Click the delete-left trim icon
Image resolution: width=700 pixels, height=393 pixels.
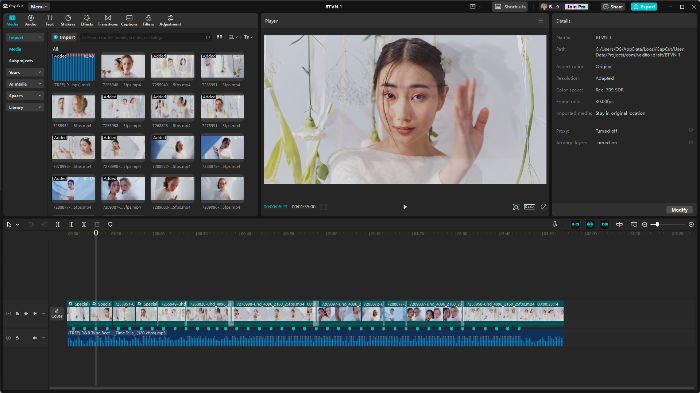click(71, 224)
